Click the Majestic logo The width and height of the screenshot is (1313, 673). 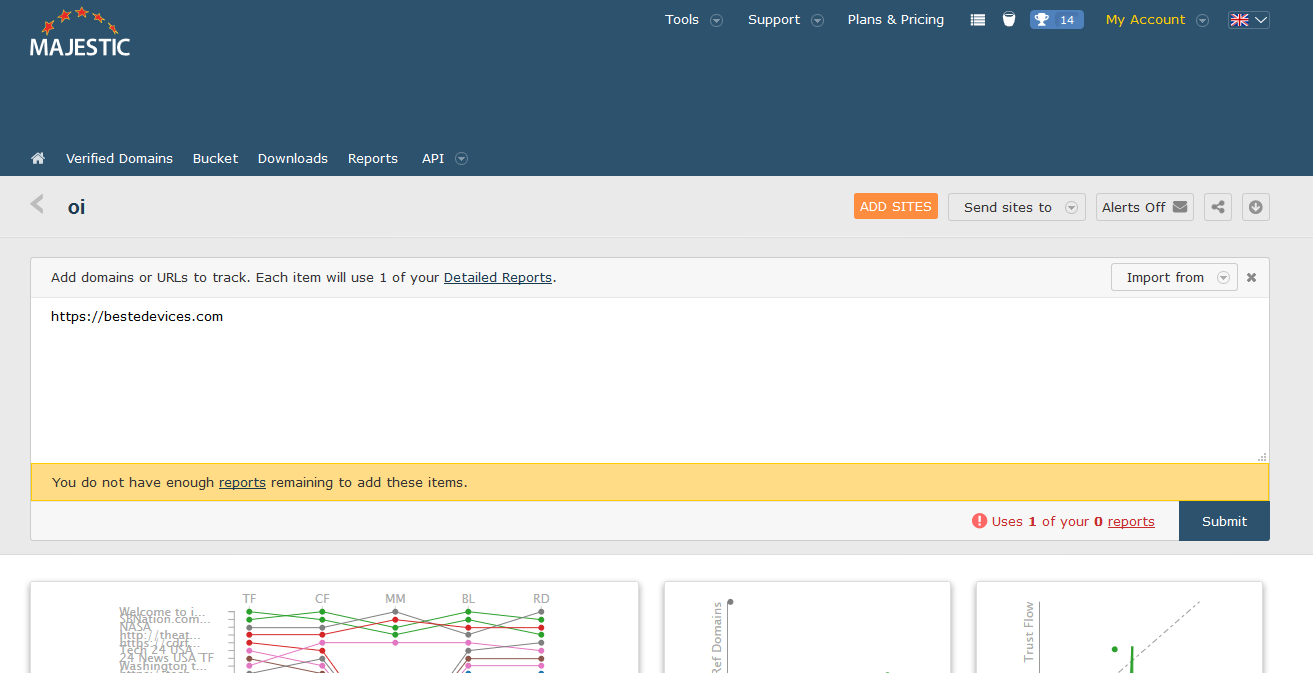click(x=80, y=32)
